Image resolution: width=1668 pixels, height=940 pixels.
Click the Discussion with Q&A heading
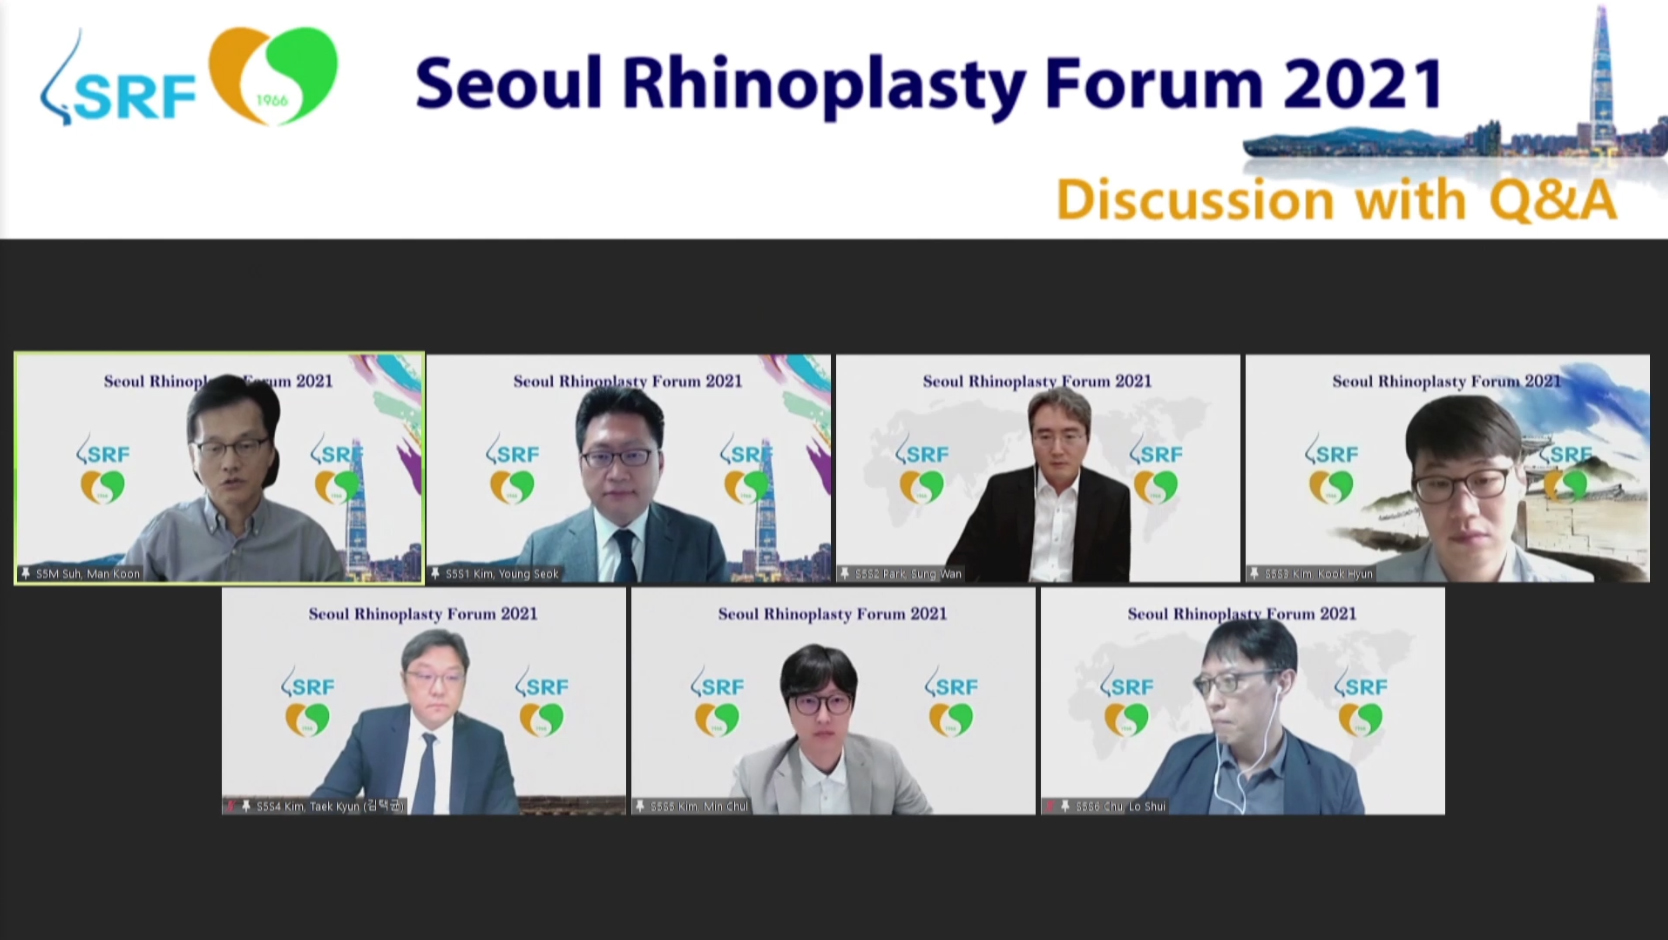click(x=1336, y=200)
